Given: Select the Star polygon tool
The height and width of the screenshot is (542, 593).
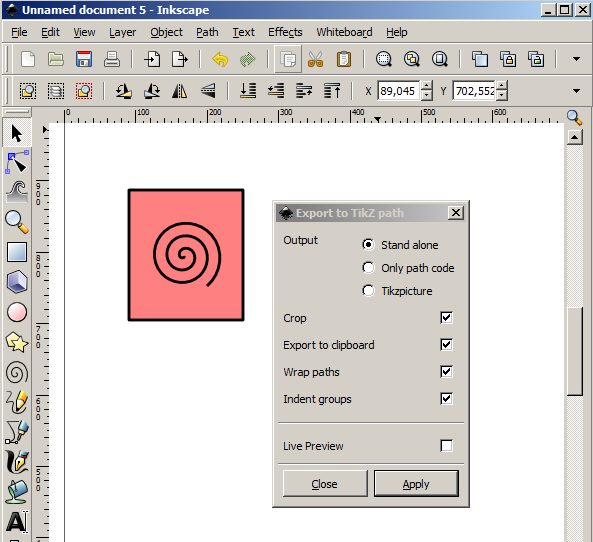Looking at the screenshot, I should 17,342.
